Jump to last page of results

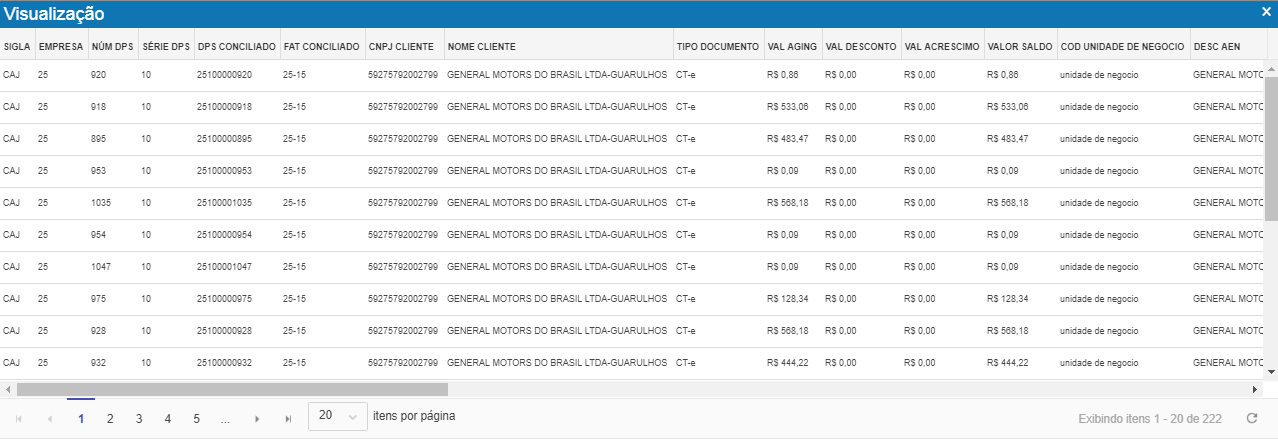pyautogui.click(x=288, y=419)
